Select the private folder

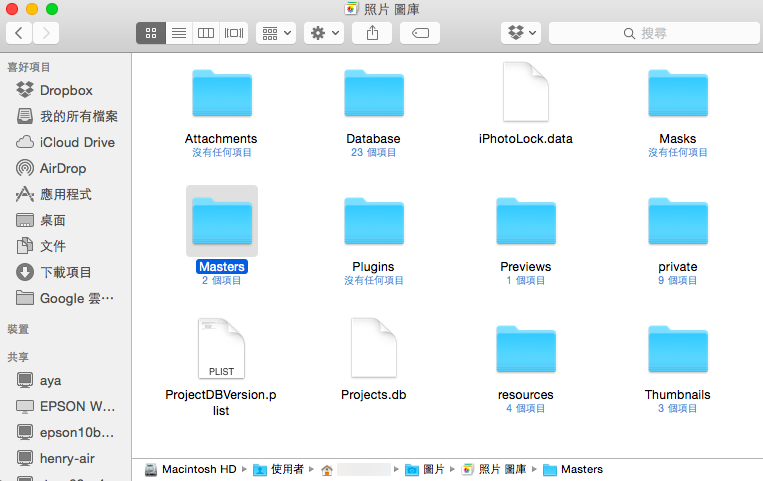pyautogui.click(x=678, y=221)
